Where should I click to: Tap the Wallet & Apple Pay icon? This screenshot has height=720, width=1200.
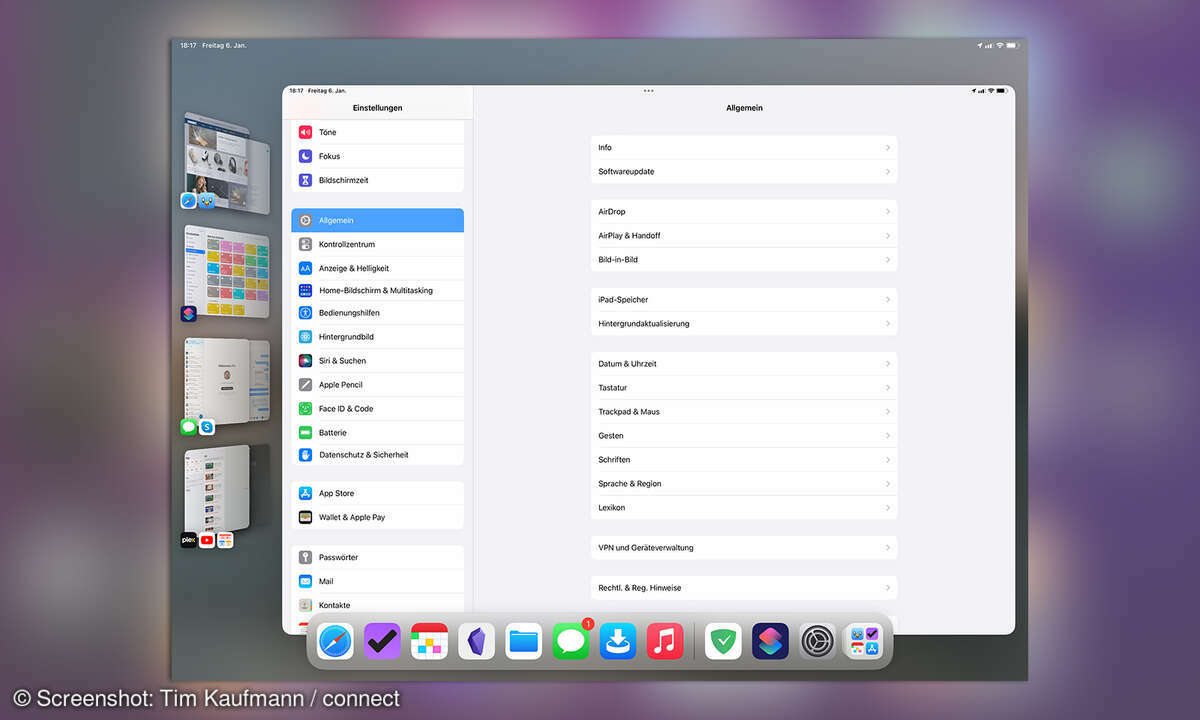305,517
